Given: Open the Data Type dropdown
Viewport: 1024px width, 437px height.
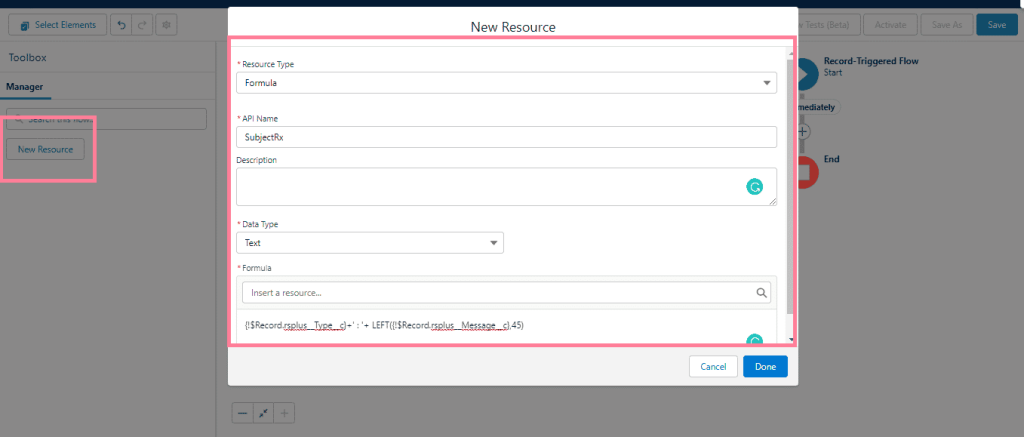Looking at the screenshot, I should (x=370, y=243).
